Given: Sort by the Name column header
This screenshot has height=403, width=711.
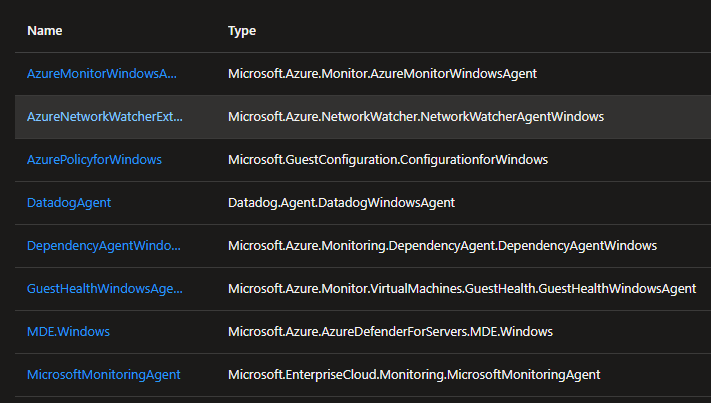Looking at the screenshot, I should [44, 30].
